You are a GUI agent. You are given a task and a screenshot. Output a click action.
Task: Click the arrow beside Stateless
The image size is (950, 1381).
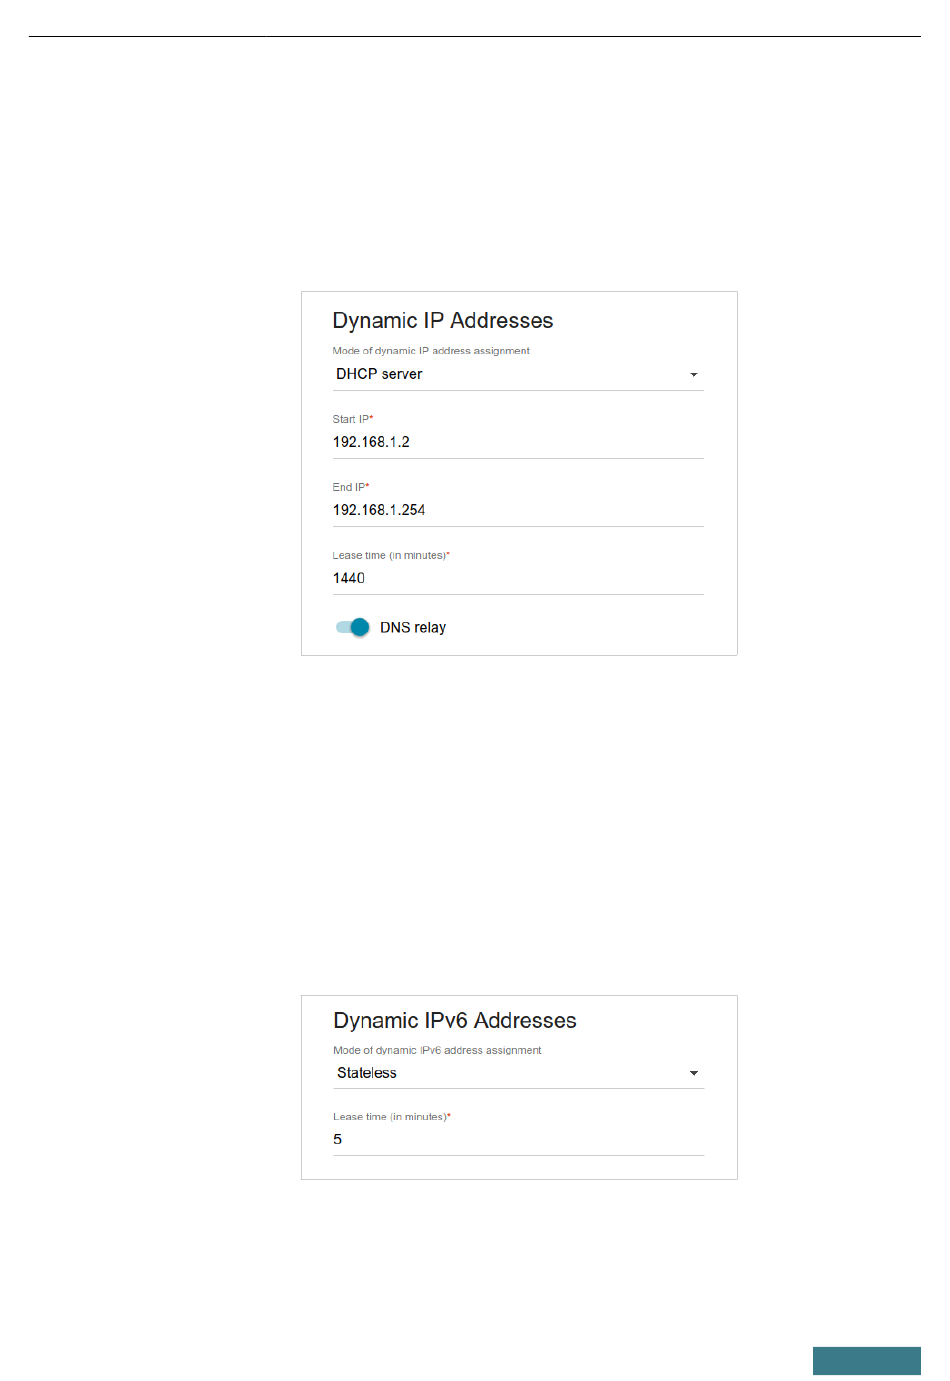coord(694,1073)
